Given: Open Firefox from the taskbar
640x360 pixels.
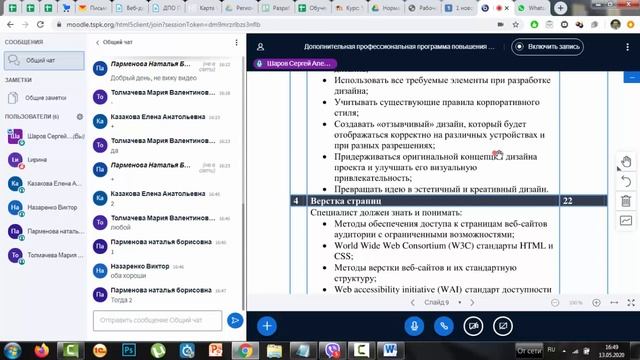Looking at the screenshot, I should pos(41,351).
